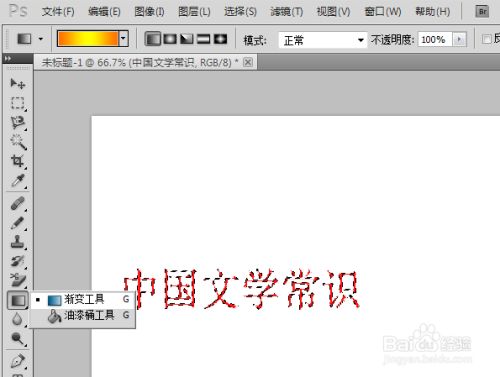The image size is (500, 377).
Task: Close the 未标题-1 document tab
Action: (x=248, y=62)
